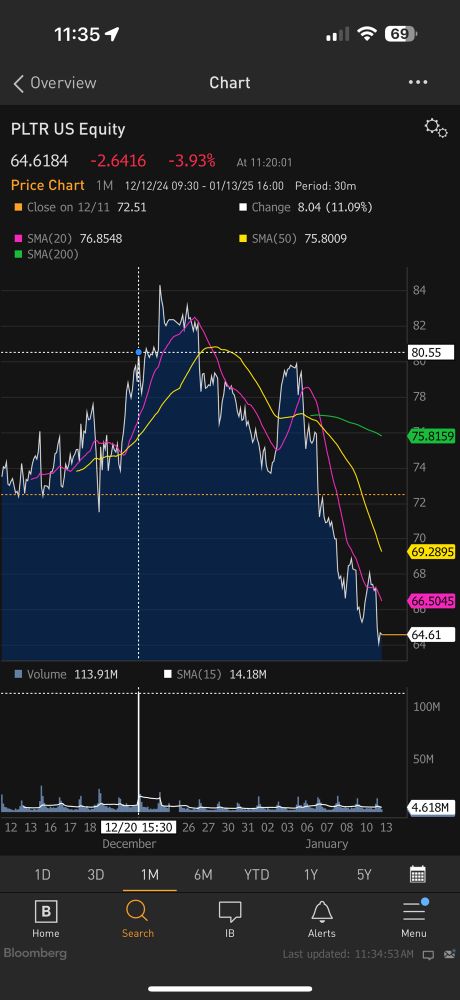Open the Alerts bell tab

[x=322, y=919]
